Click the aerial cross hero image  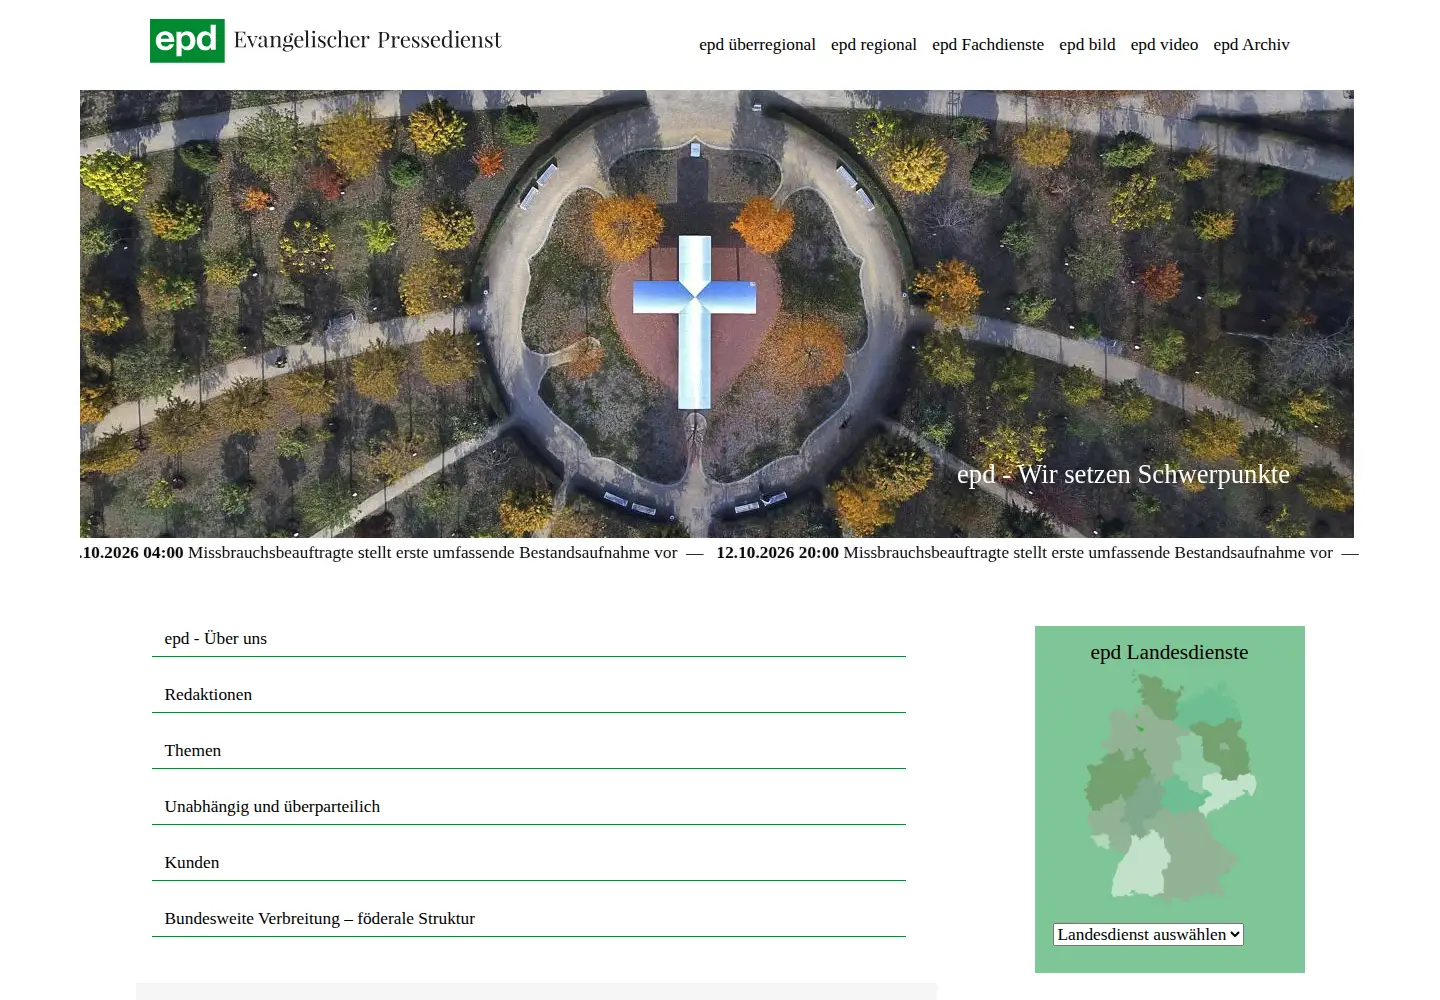click(717, 314)
